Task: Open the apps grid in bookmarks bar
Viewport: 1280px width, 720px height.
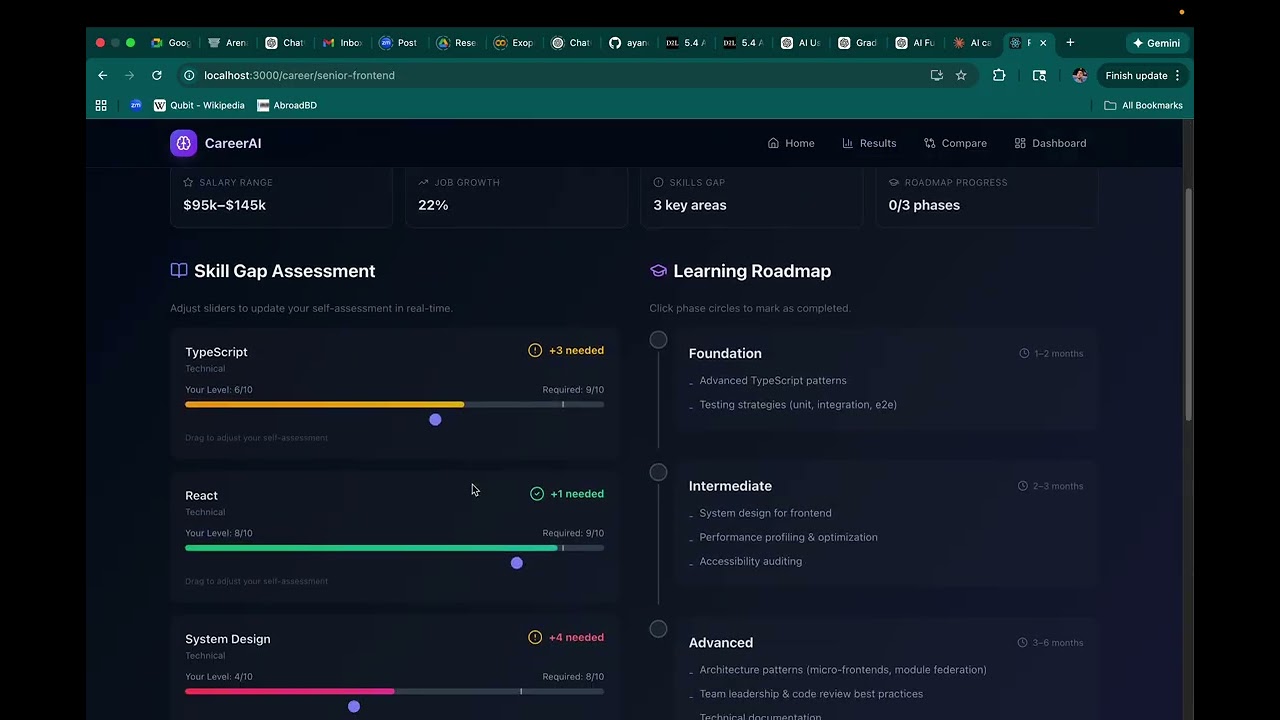Action: pyautogui.click(x=101, y=105)
